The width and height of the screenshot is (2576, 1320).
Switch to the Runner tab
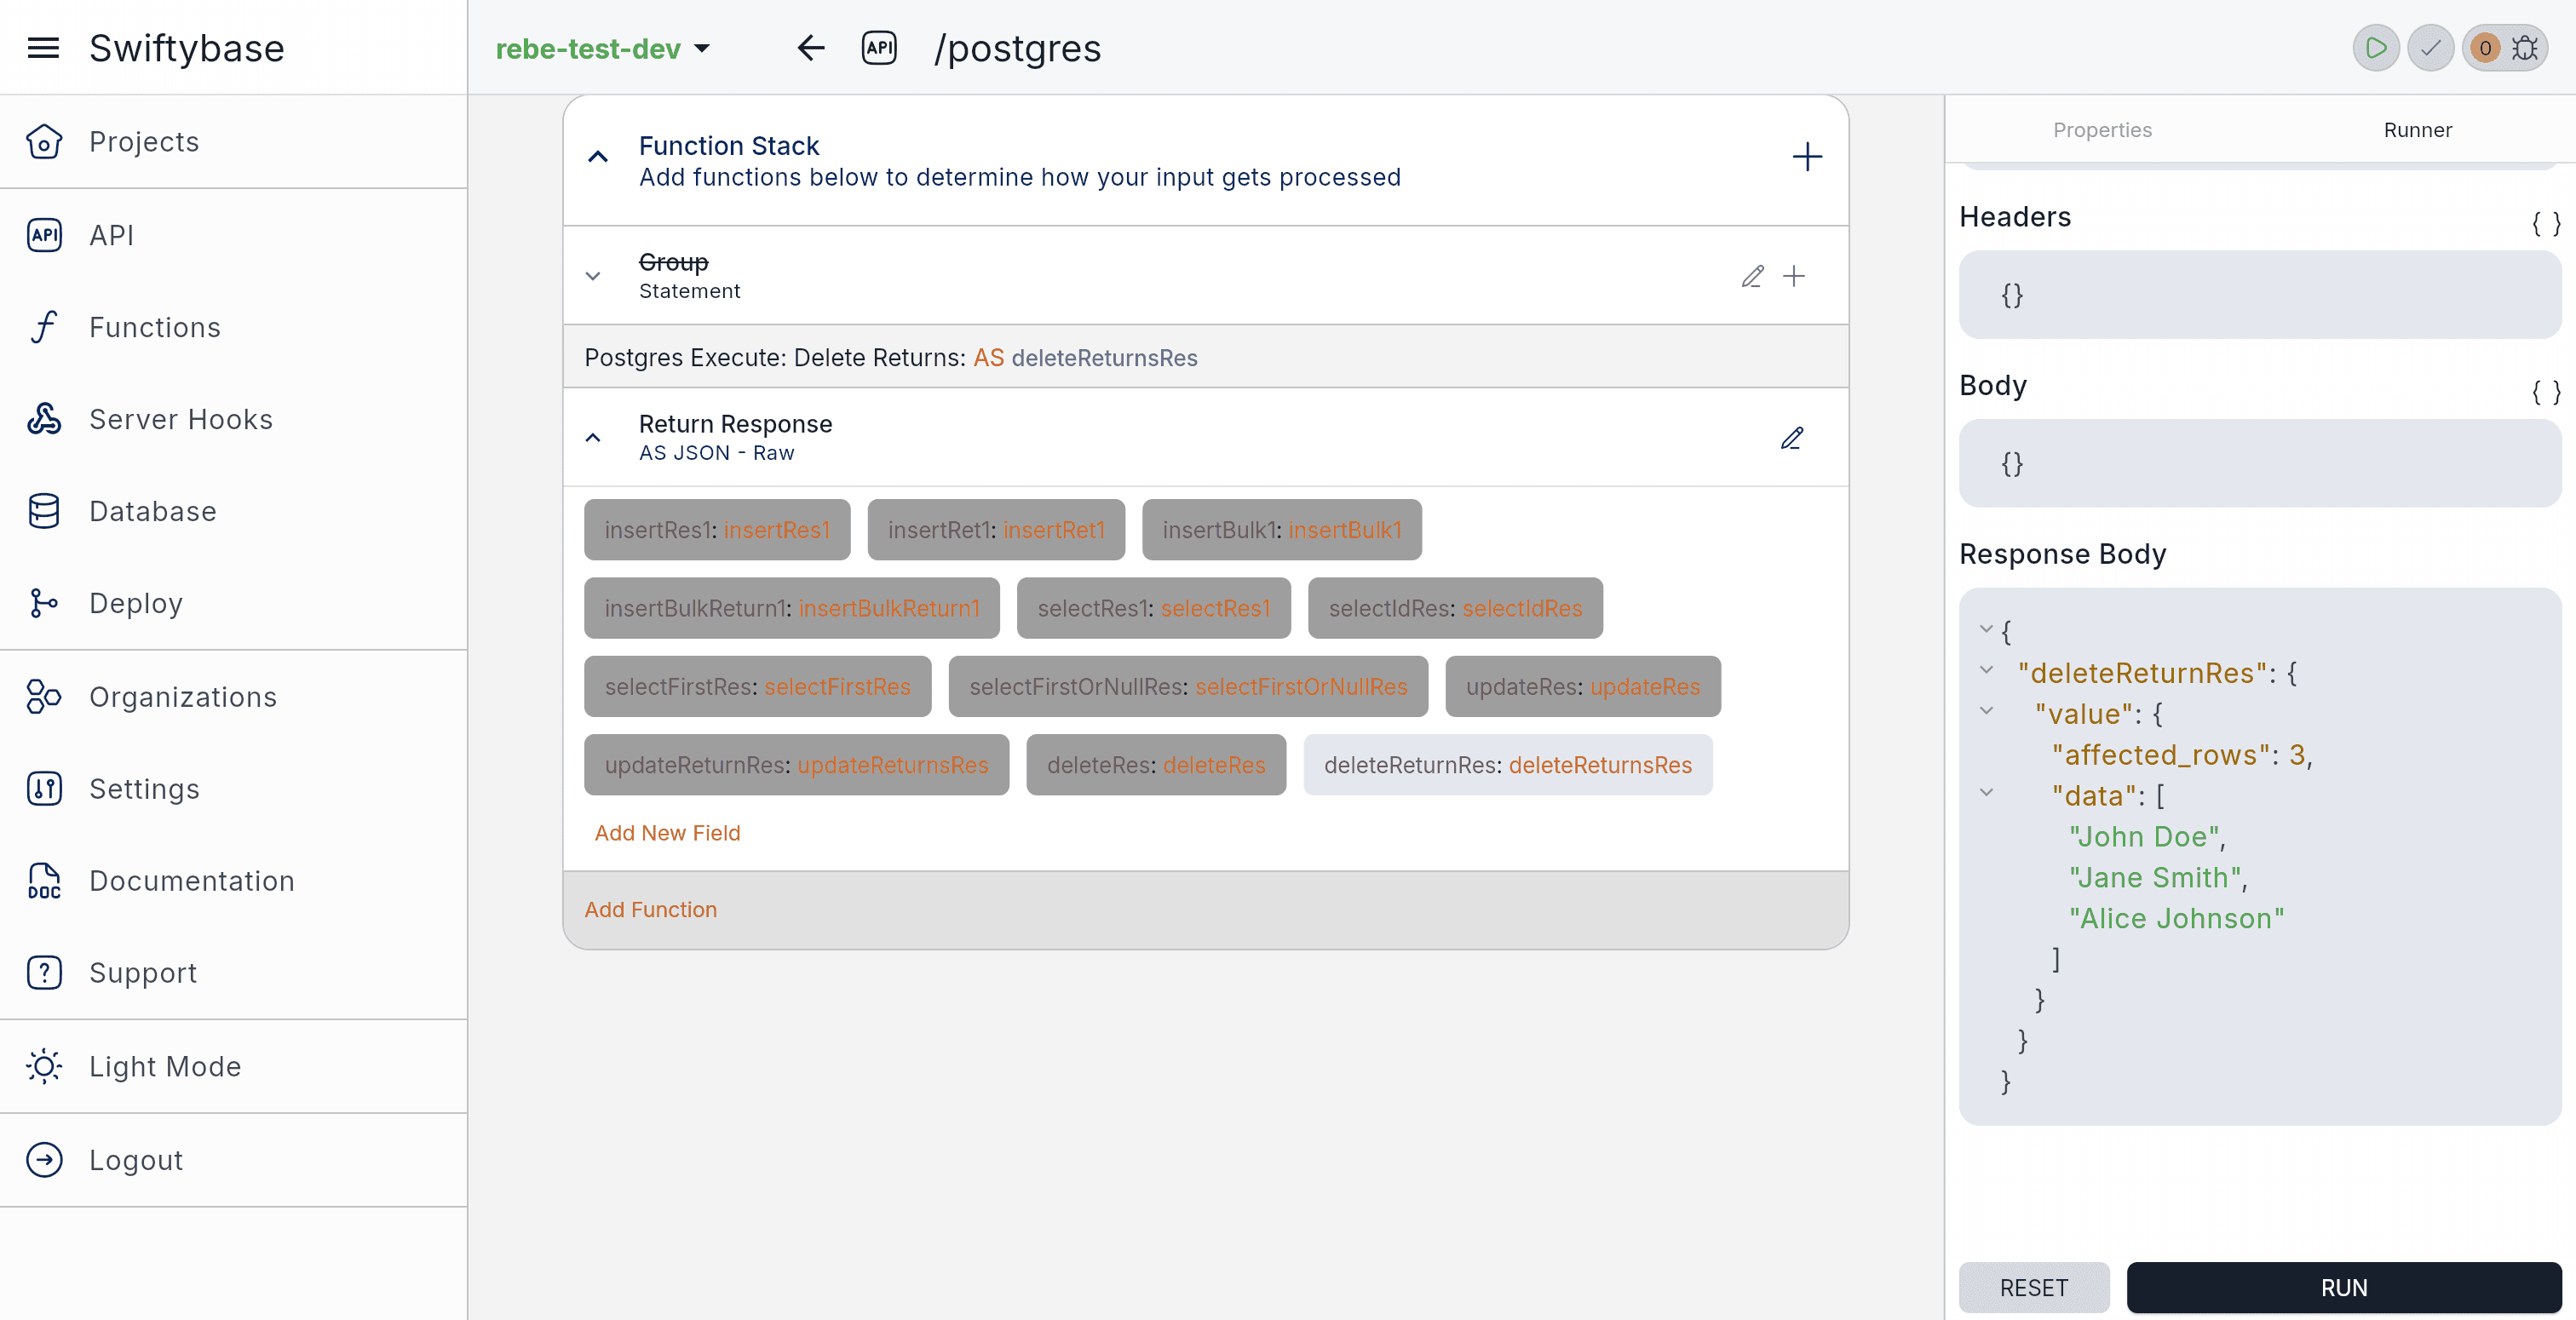point(2417,130)
